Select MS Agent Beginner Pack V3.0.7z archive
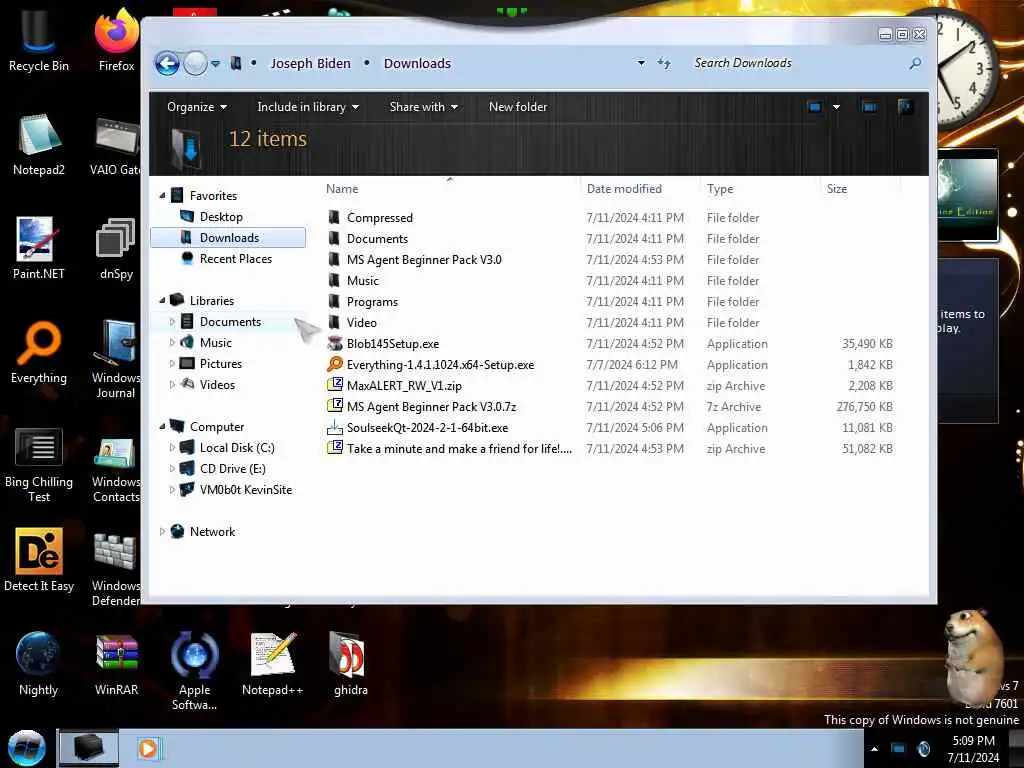 431,406
